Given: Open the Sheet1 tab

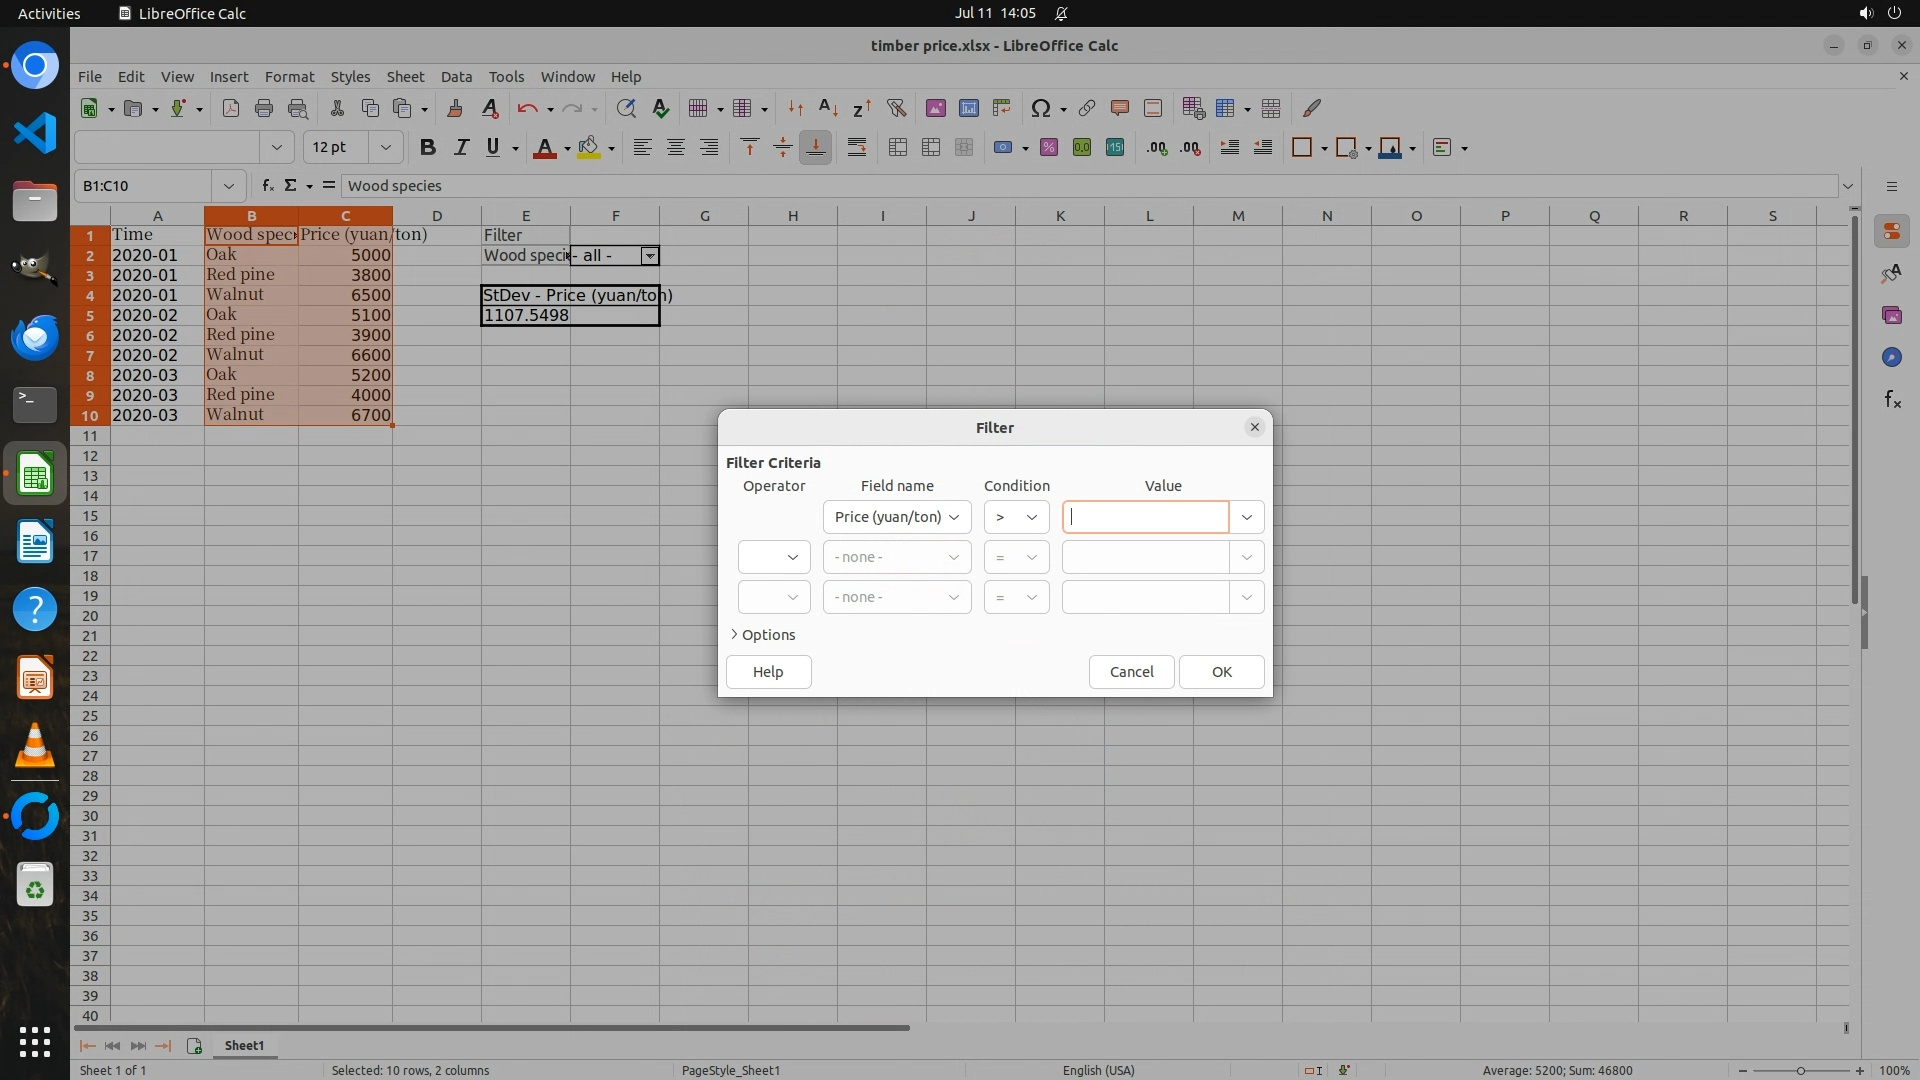Looking at the screenshot, I should pyautogui.click(x=244, y=1045).
